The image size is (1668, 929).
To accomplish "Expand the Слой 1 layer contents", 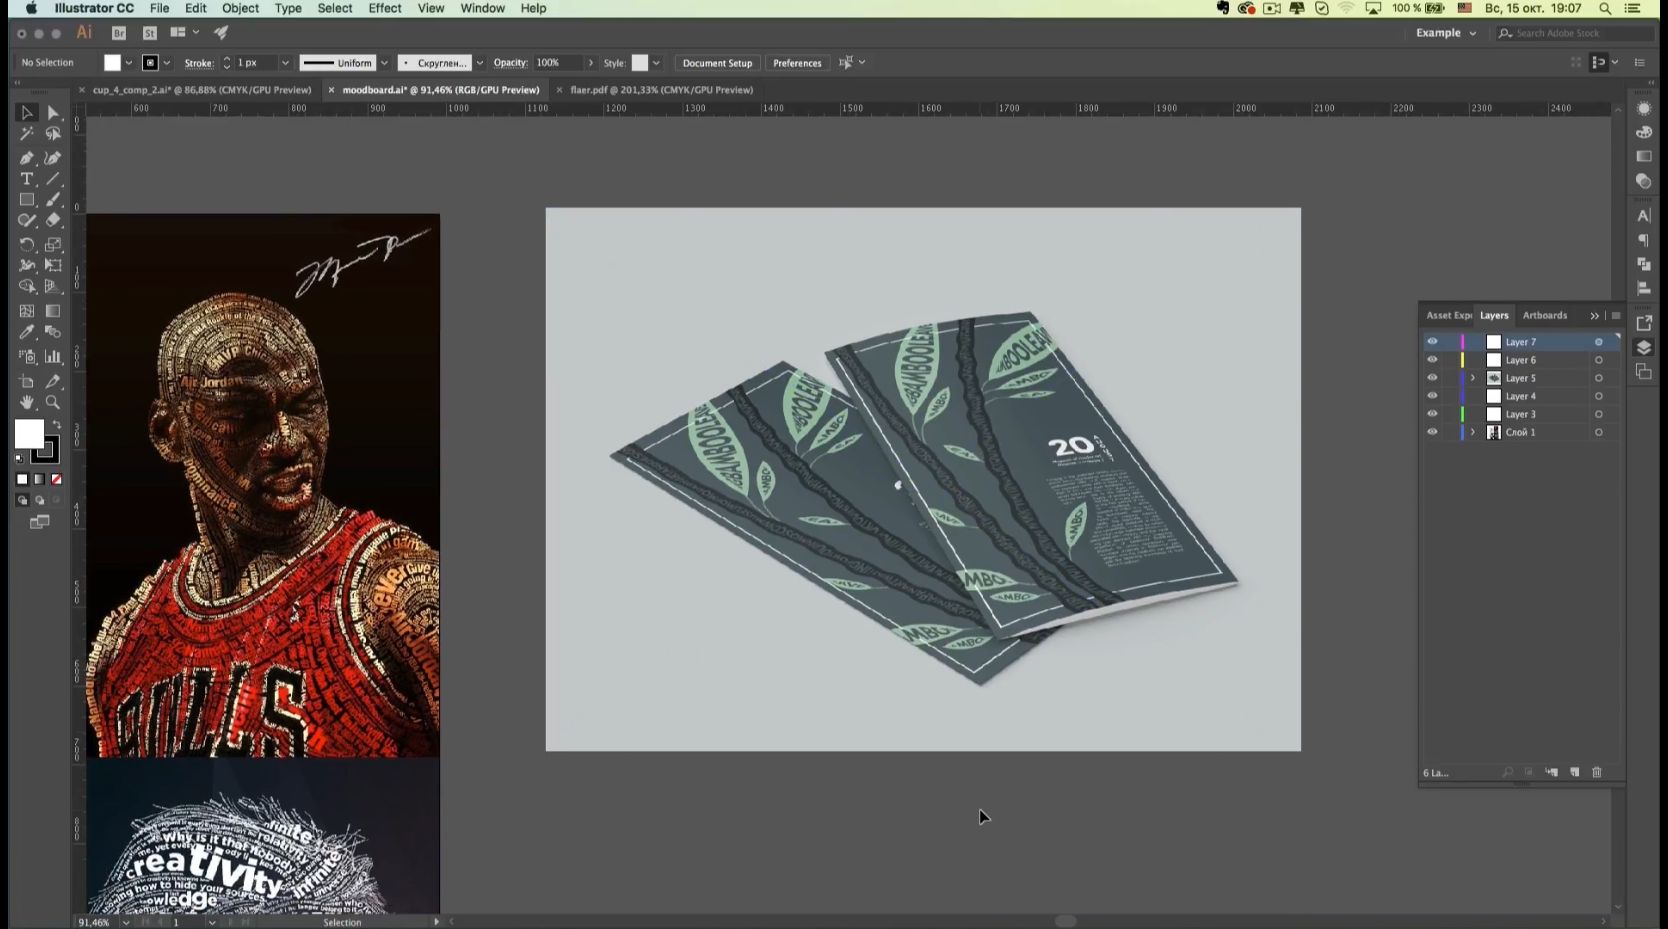I will click(x=1473, y=432).
